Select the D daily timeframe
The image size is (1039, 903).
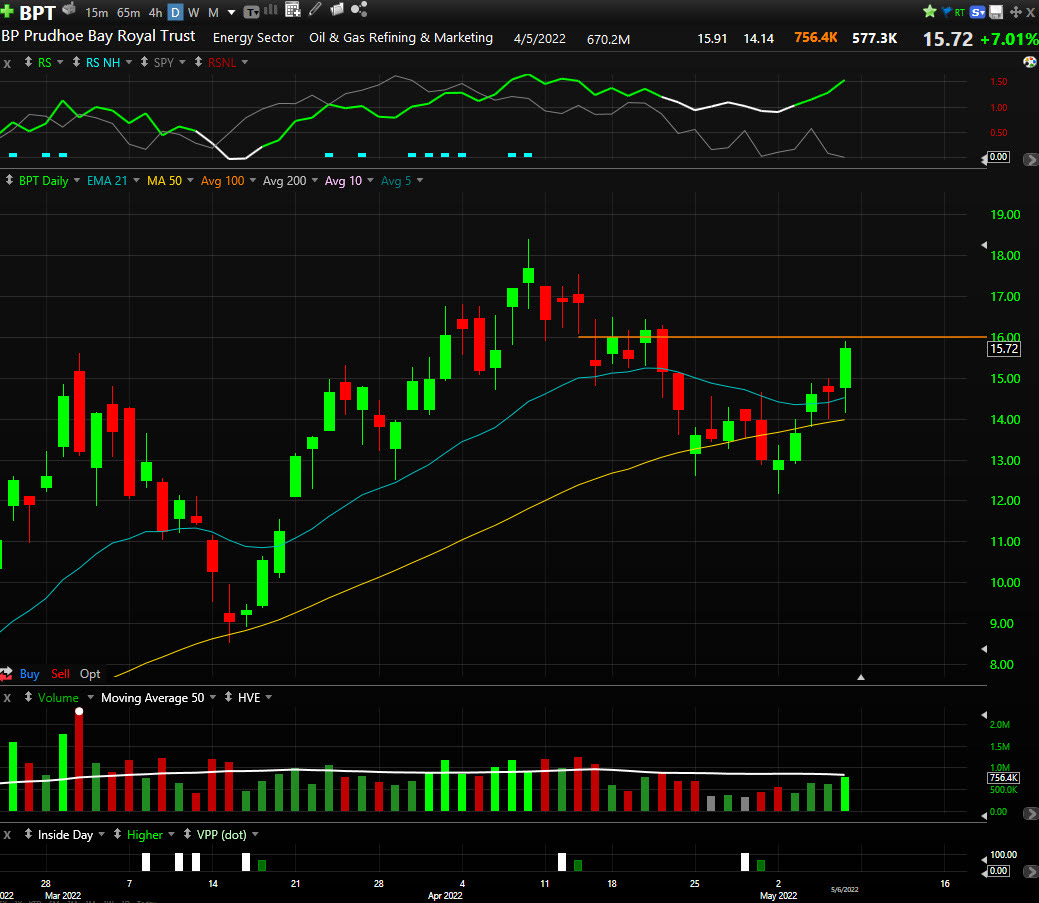coord(176,13)
